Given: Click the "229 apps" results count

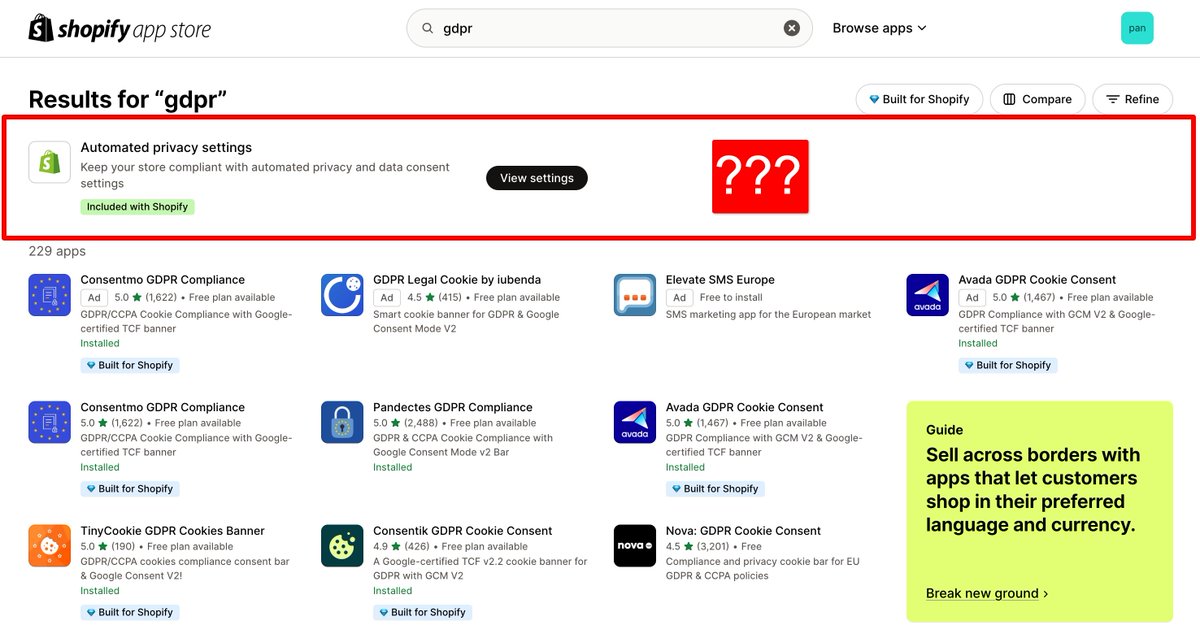Looking at the screenshot, I should coord(57,251).
